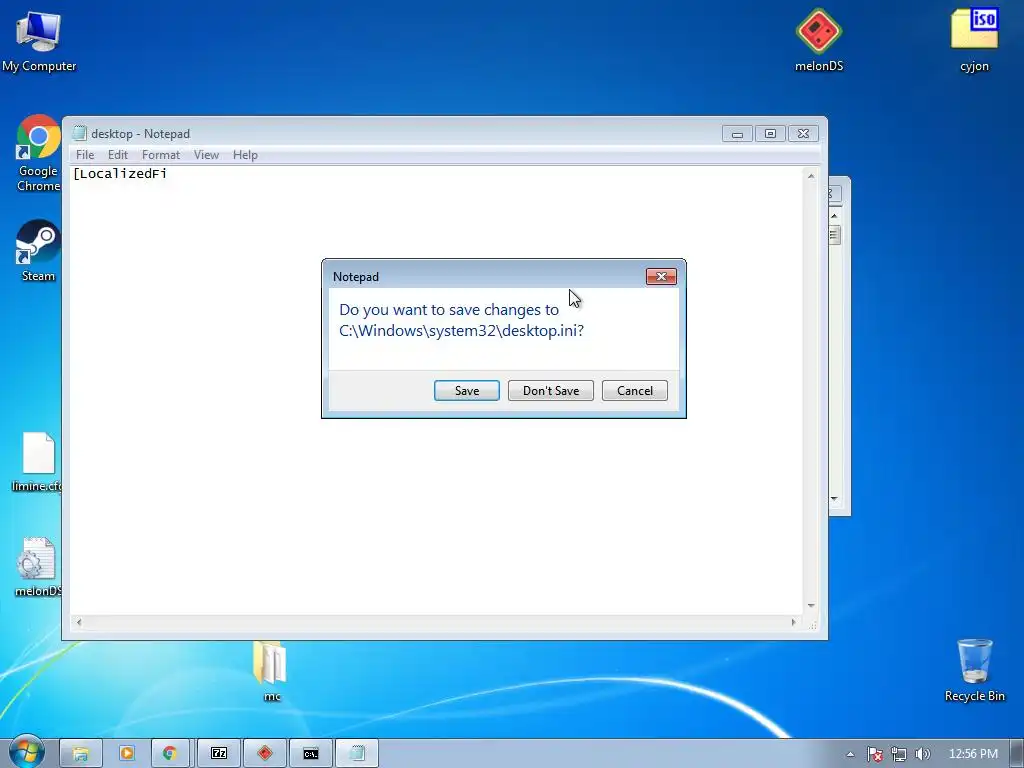The height and width of the screenshot is (768, 1024).
Task: Open the melonDS emulator desktop icon
Action: (819, 40)
